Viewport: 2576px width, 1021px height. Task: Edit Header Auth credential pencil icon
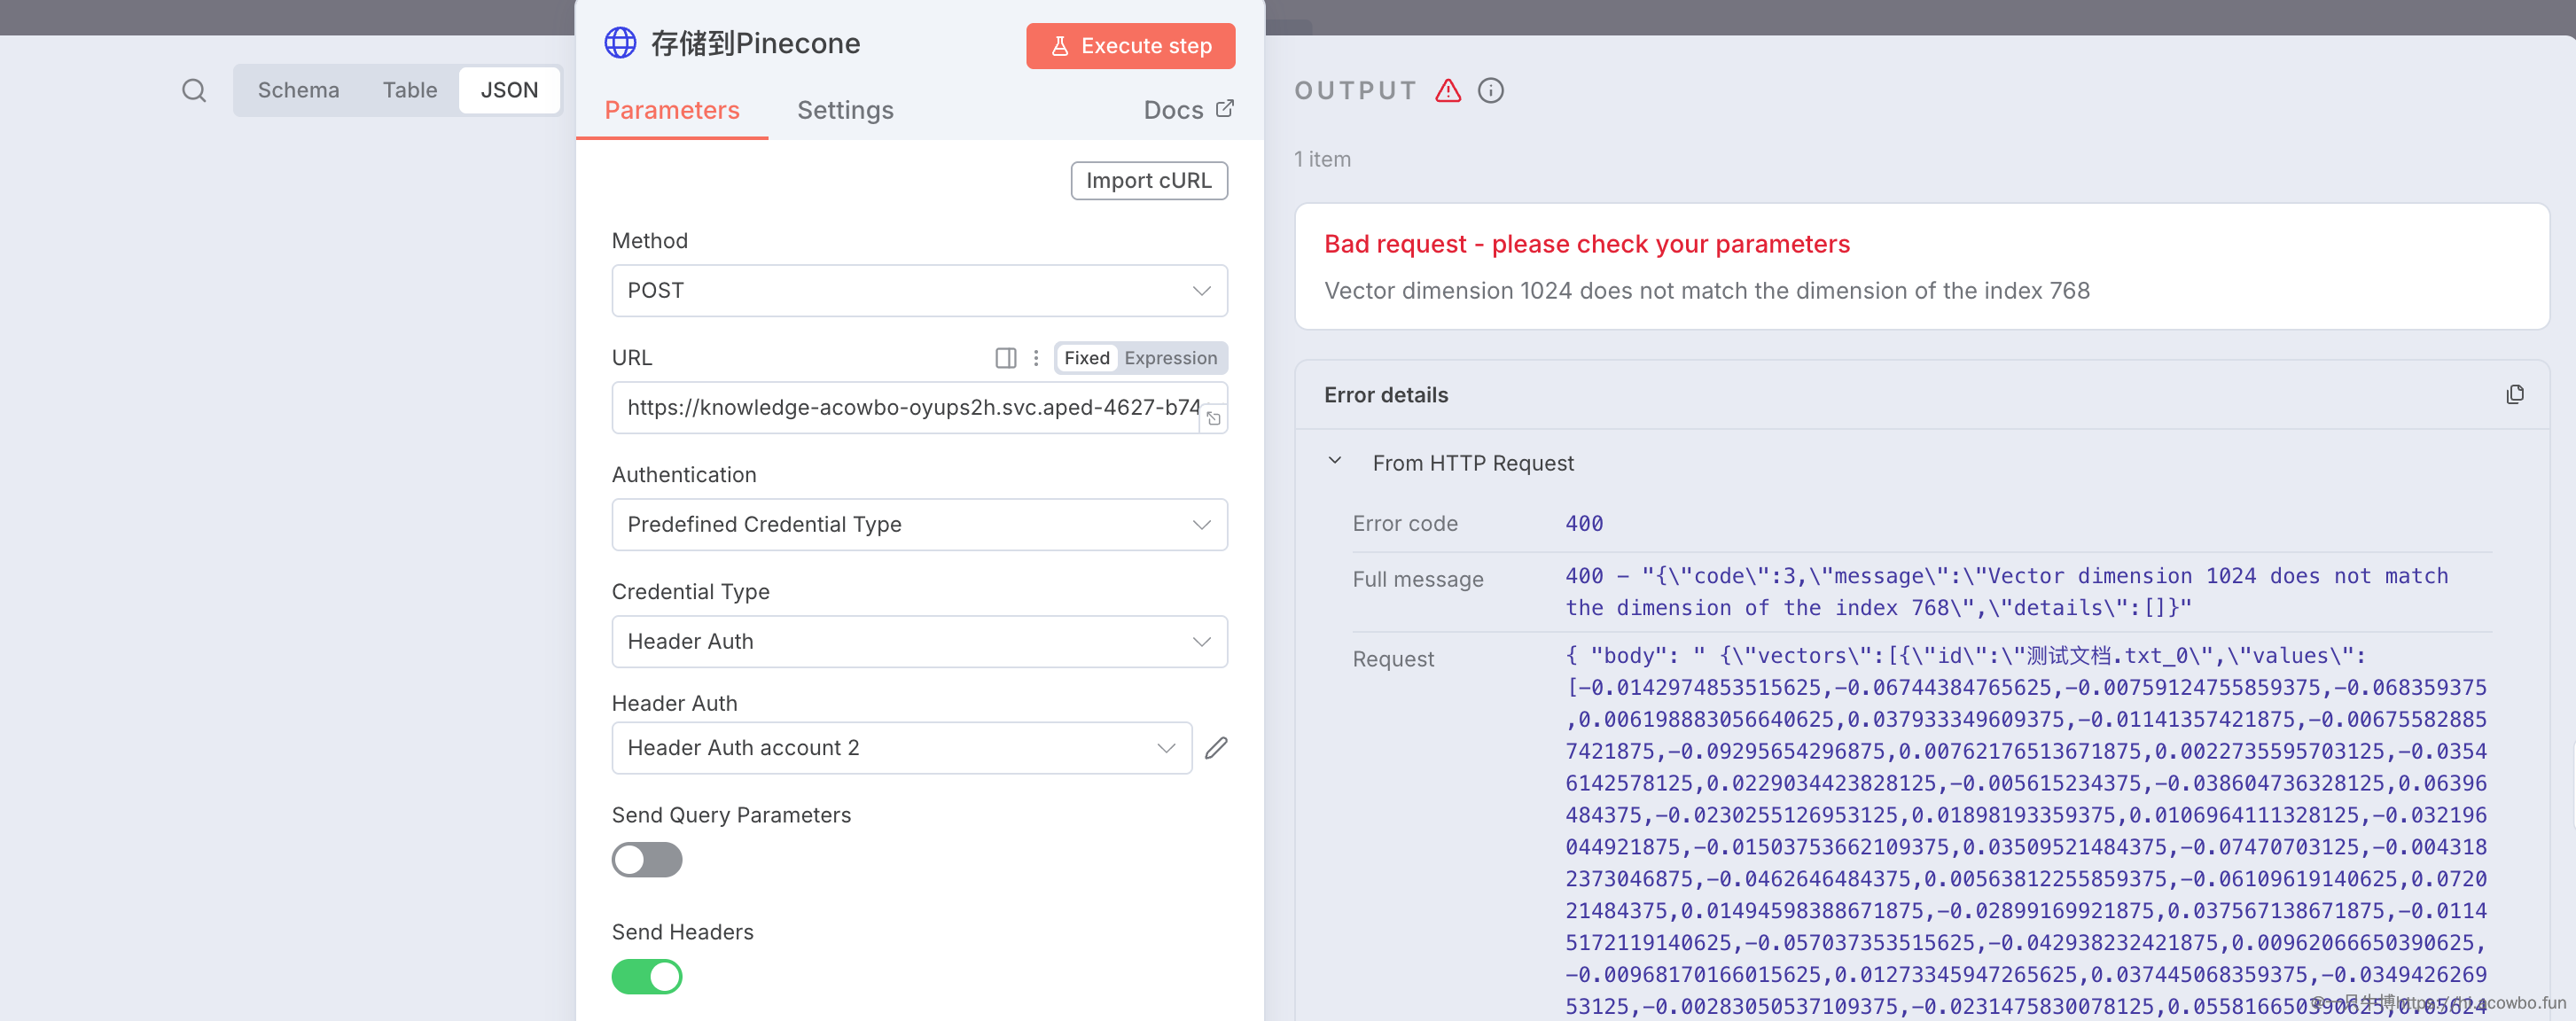coord(1216,748)
